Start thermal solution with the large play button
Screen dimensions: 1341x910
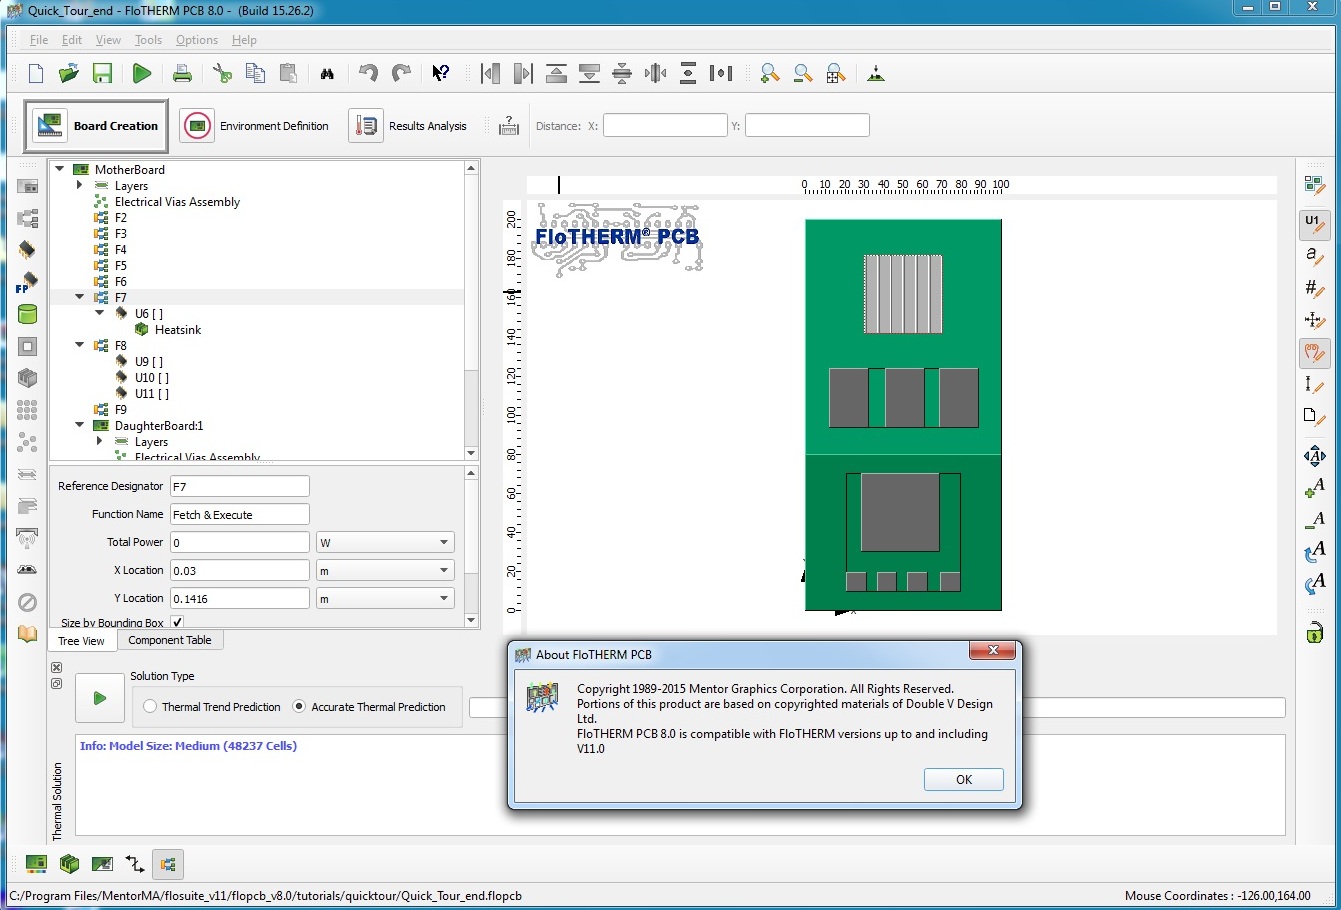pyautogui.click(x=99, y=698)
